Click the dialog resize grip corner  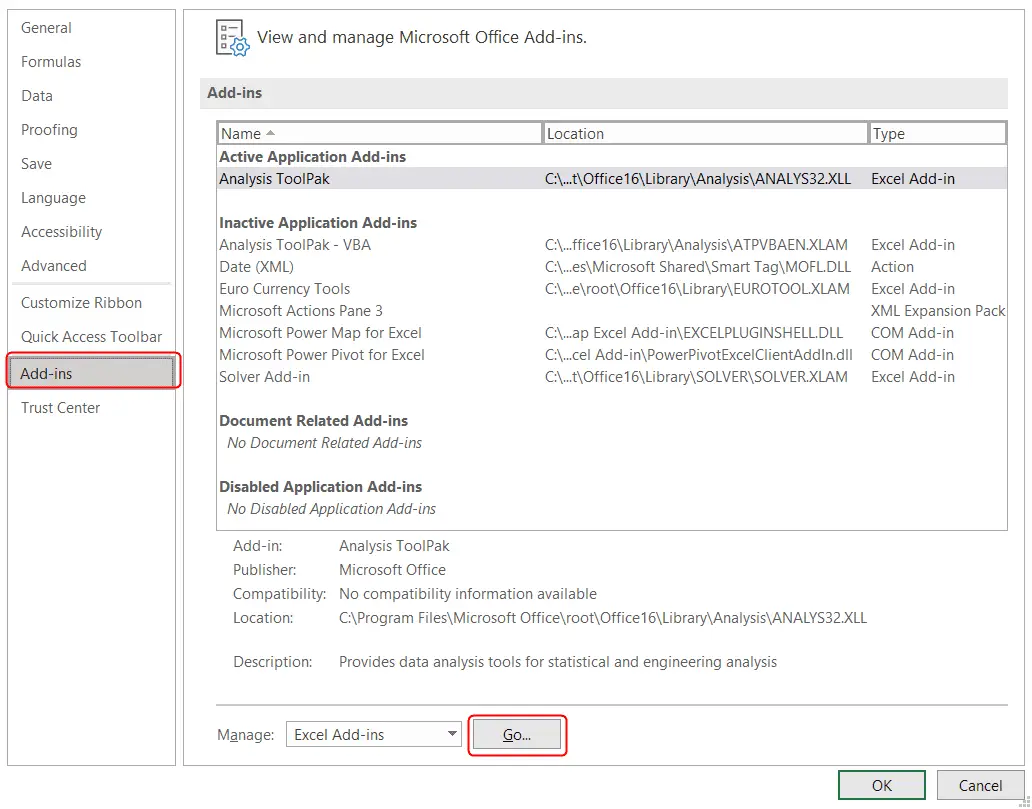[x=1026, y=802]
